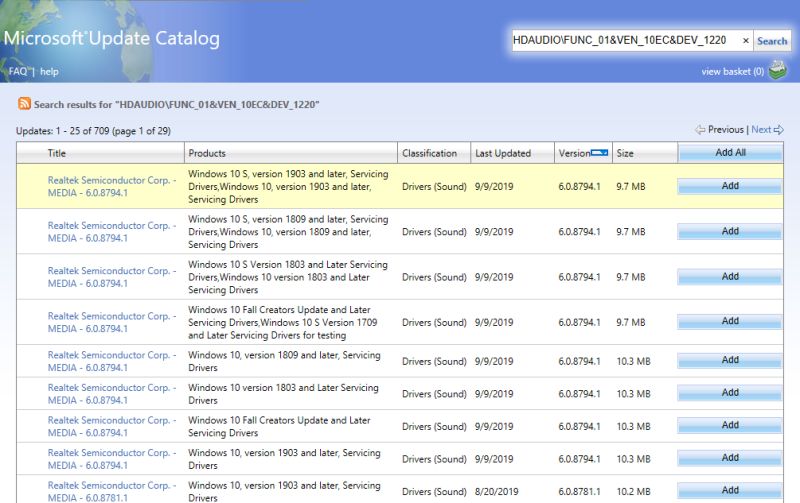Screen dimensions: 800x503
Task: Open Realtek link for 10.3 MB Fall Creators row
Action: [112, 426]
